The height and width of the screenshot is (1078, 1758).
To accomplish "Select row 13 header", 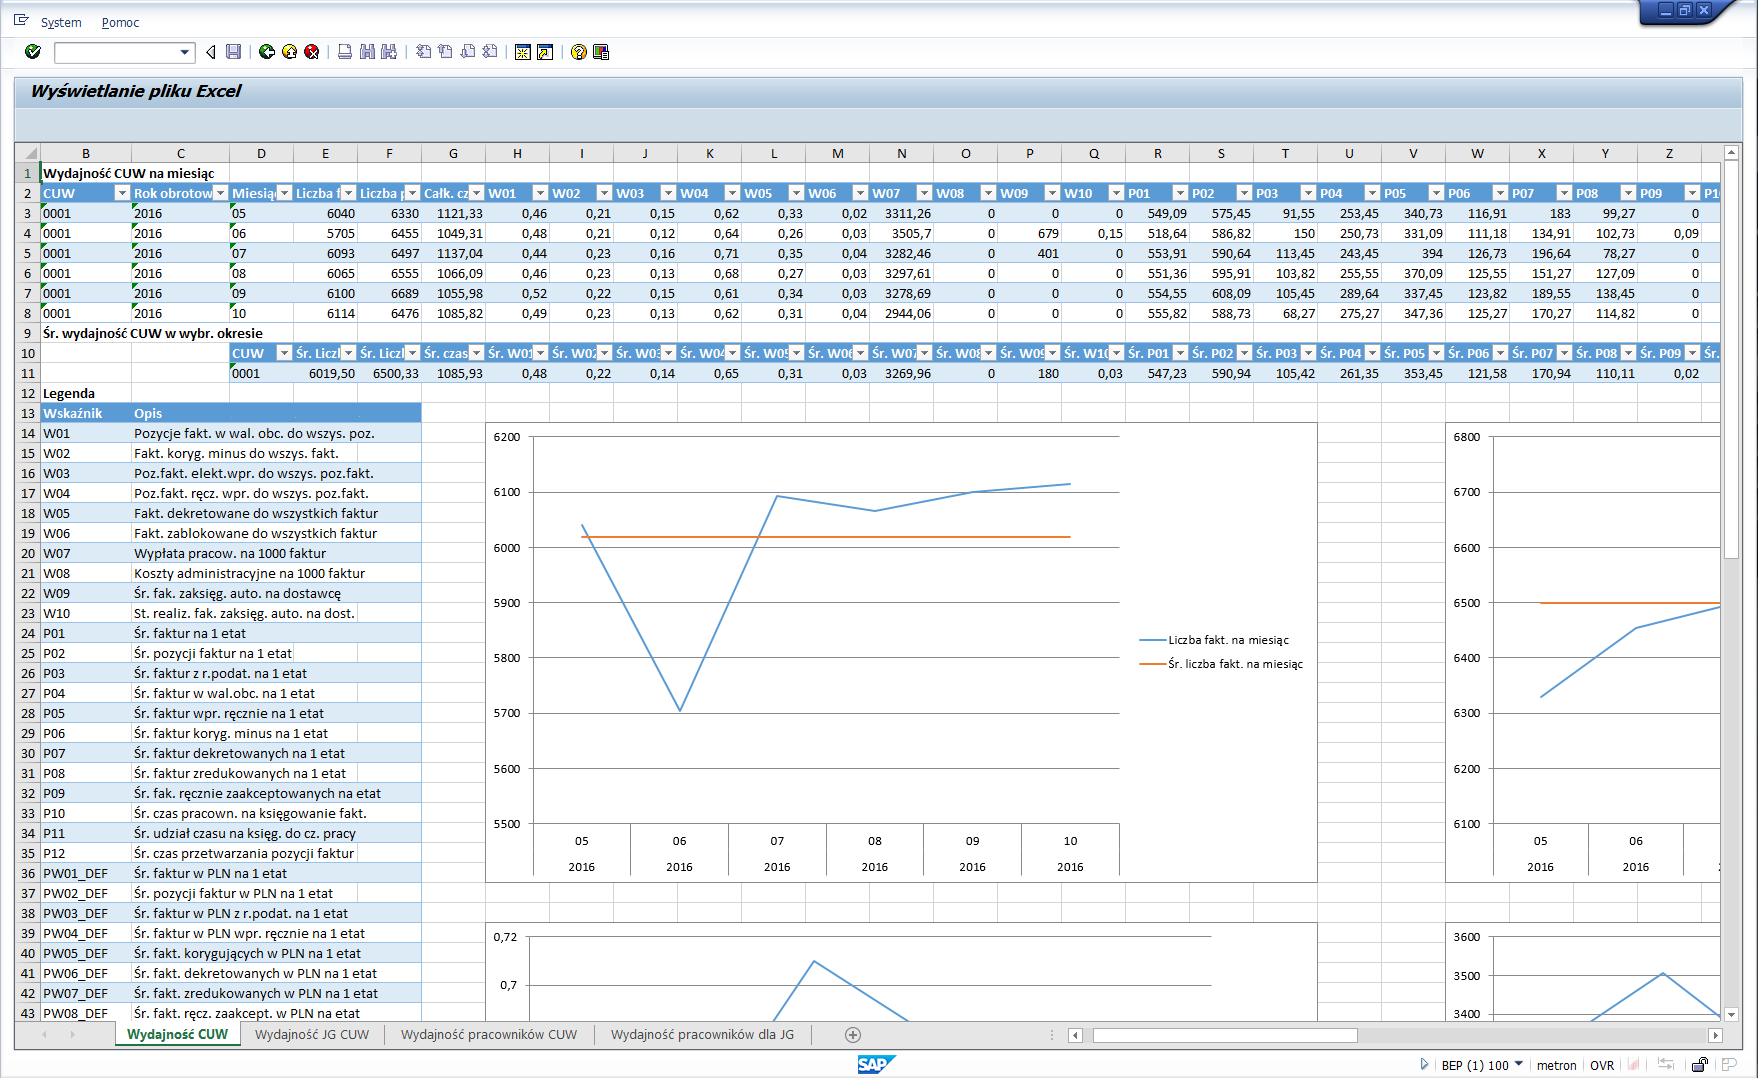I will [x=28, y=413].
